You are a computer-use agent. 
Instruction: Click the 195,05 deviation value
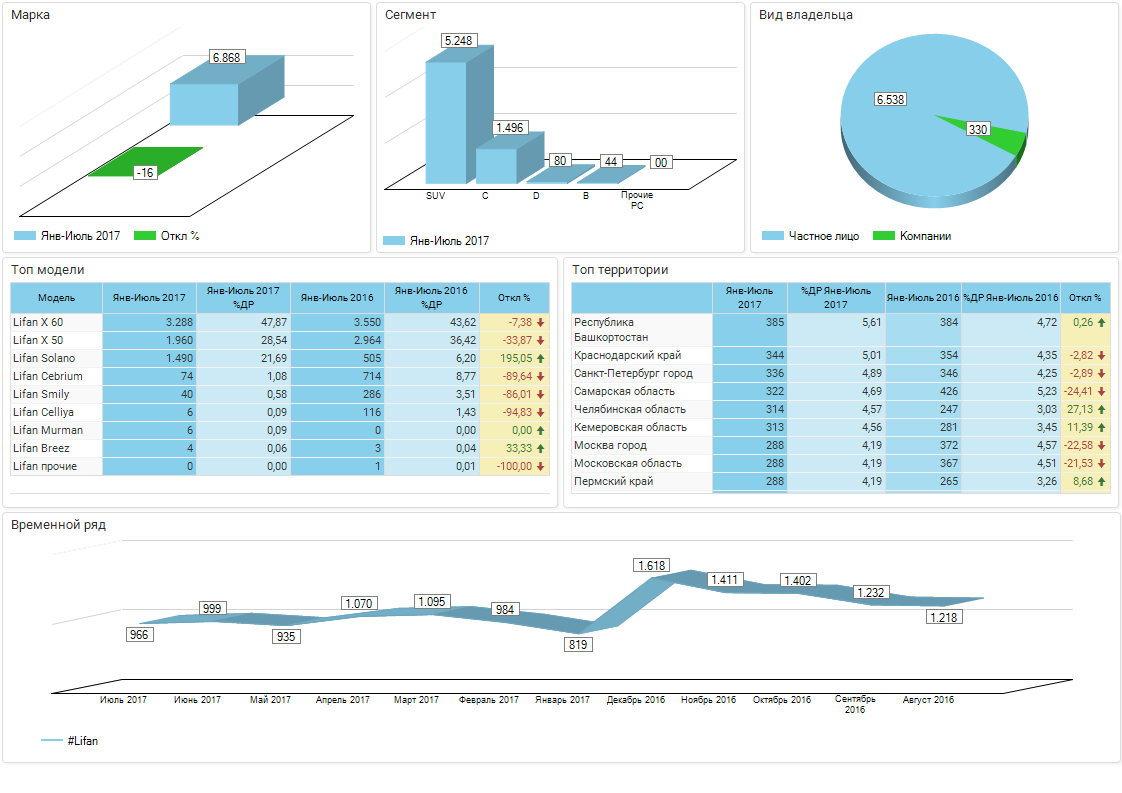[516, 359]
